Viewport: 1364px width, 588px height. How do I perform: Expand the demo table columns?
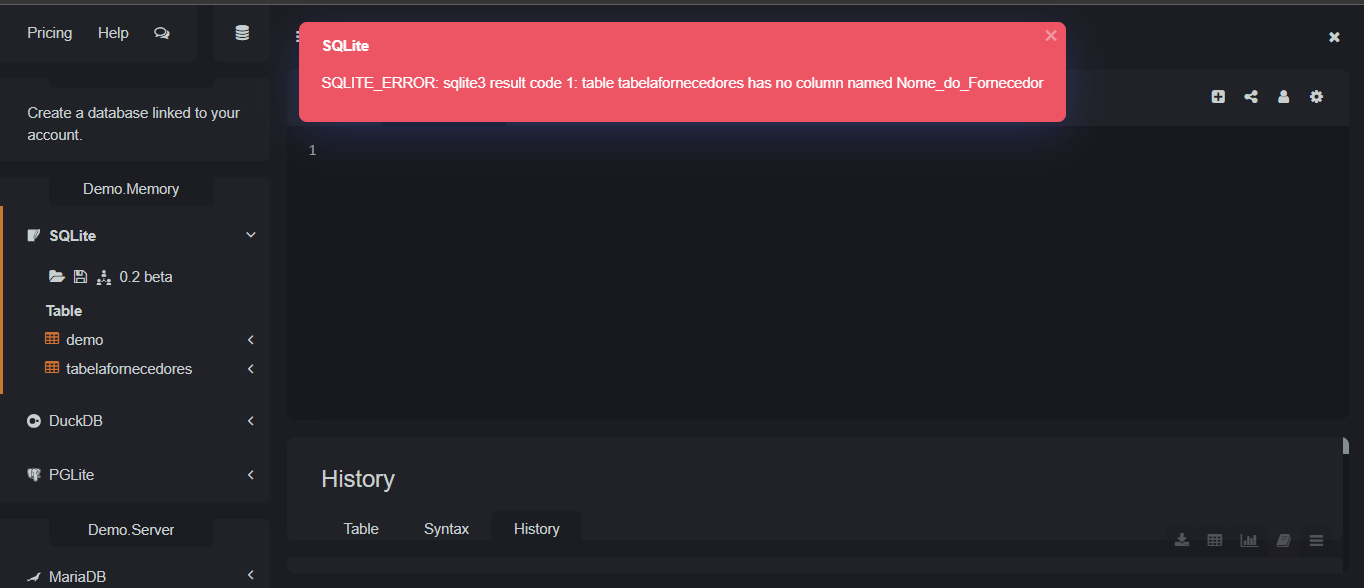tap(251, 340)
